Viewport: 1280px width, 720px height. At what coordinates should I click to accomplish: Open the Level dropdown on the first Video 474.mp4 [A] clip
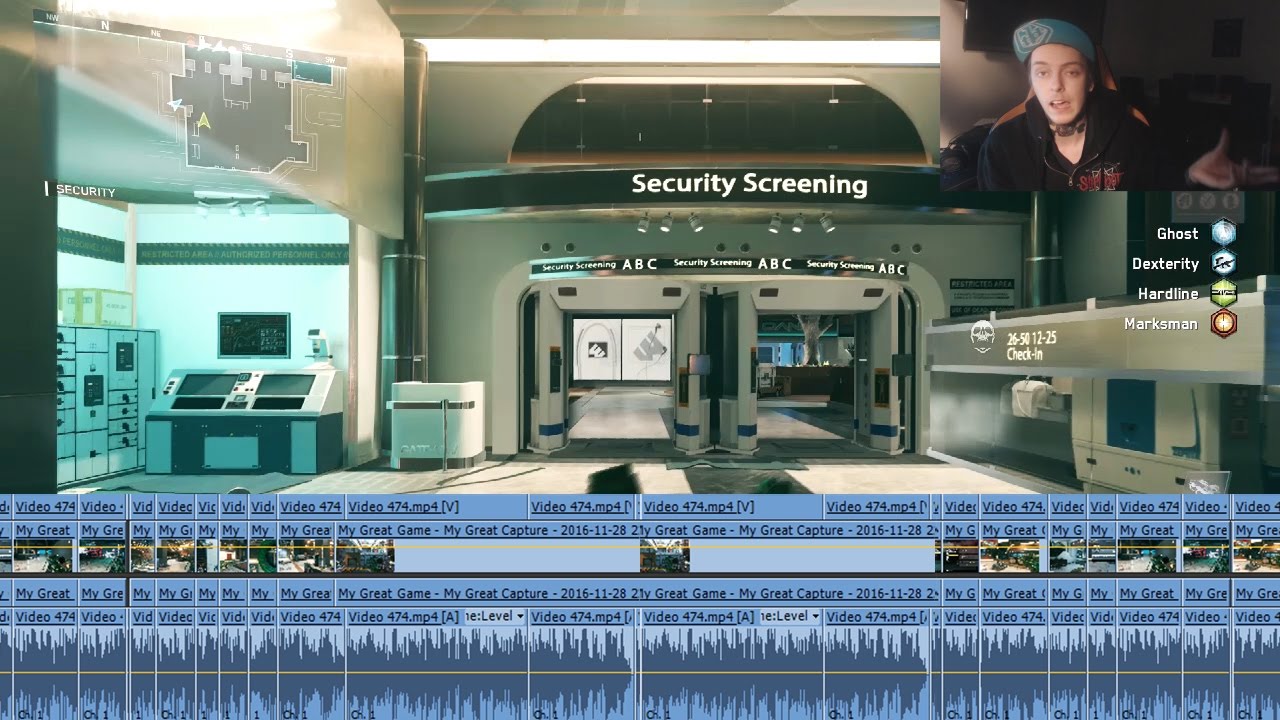[493, 617]
